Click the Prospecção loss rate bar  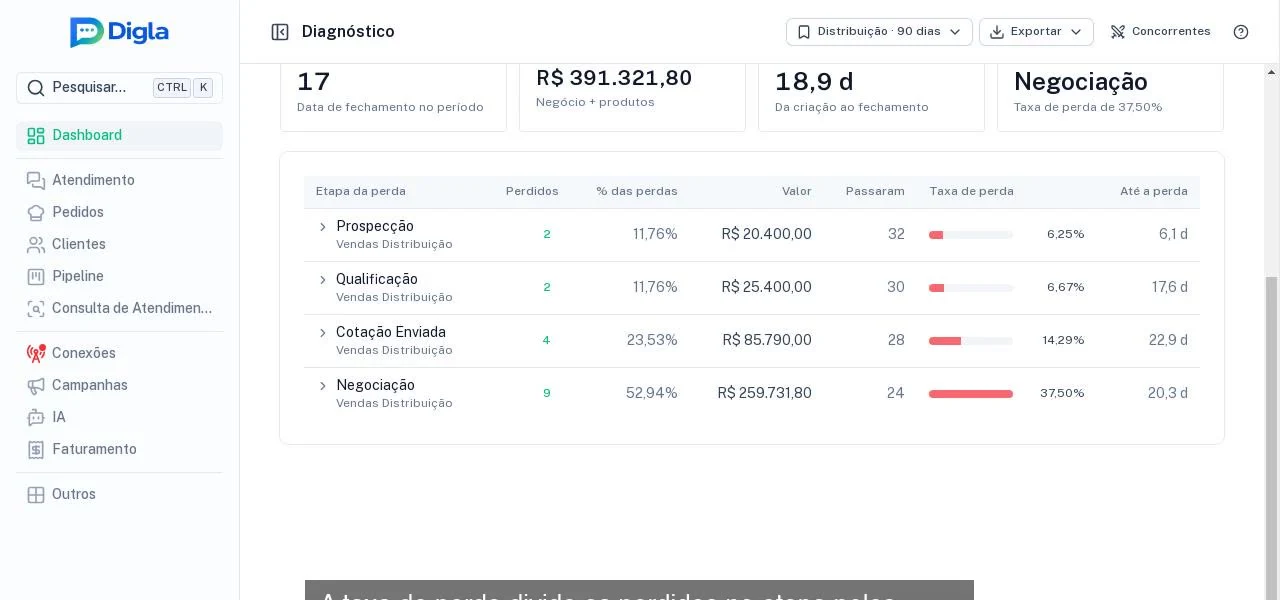[971, 235]
